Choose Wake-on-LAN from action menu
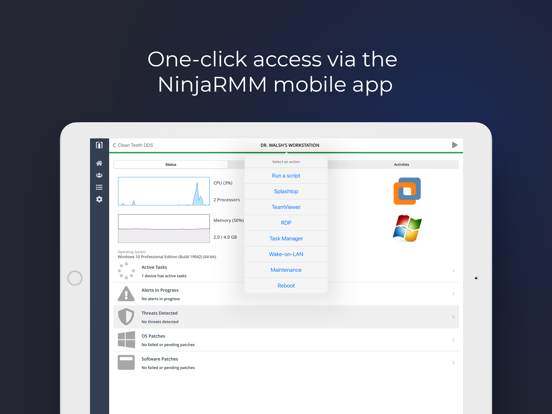The height and width of the screenshot is (414, 552). (x=286, y=254)
